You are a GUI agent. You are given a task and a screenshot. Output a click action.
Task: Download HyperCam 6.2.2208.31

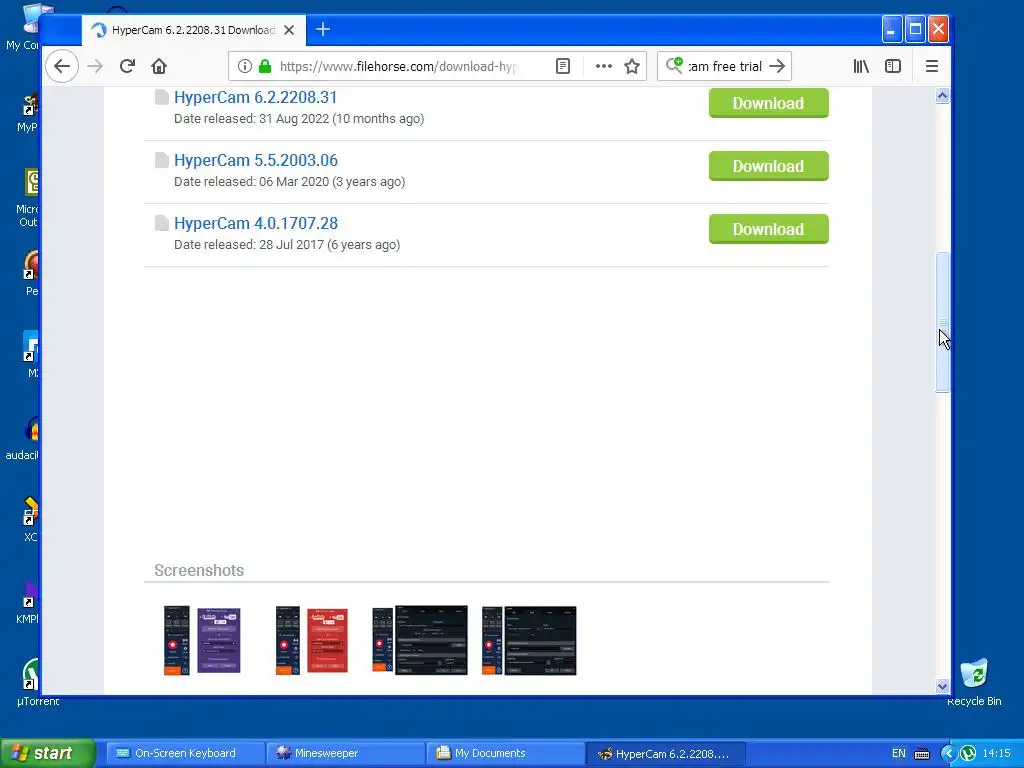(x=769, y=103)
